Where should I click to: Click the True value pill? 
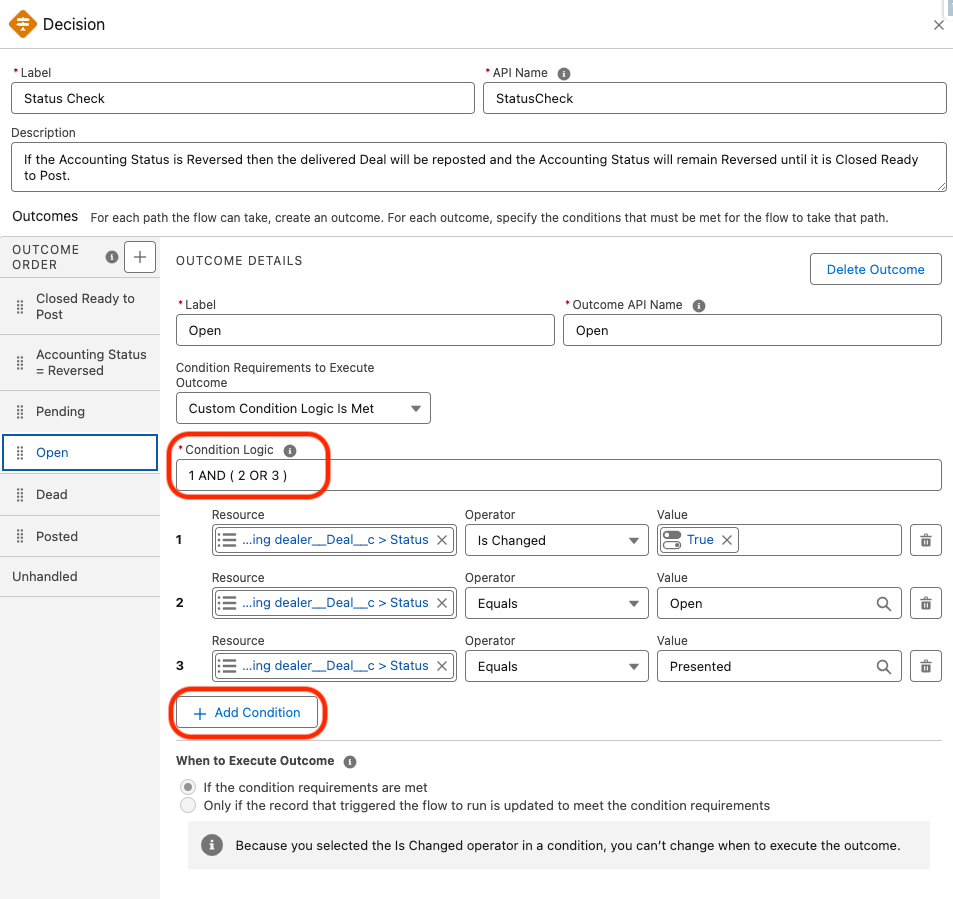699,540
